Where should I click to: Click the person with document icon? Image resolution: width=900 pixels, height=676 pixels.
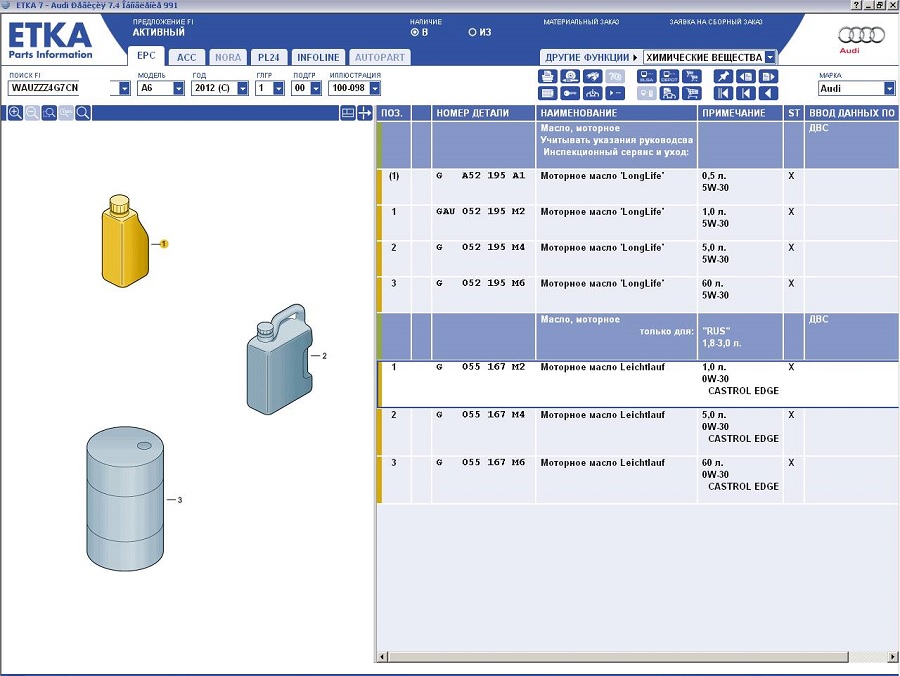669,93
